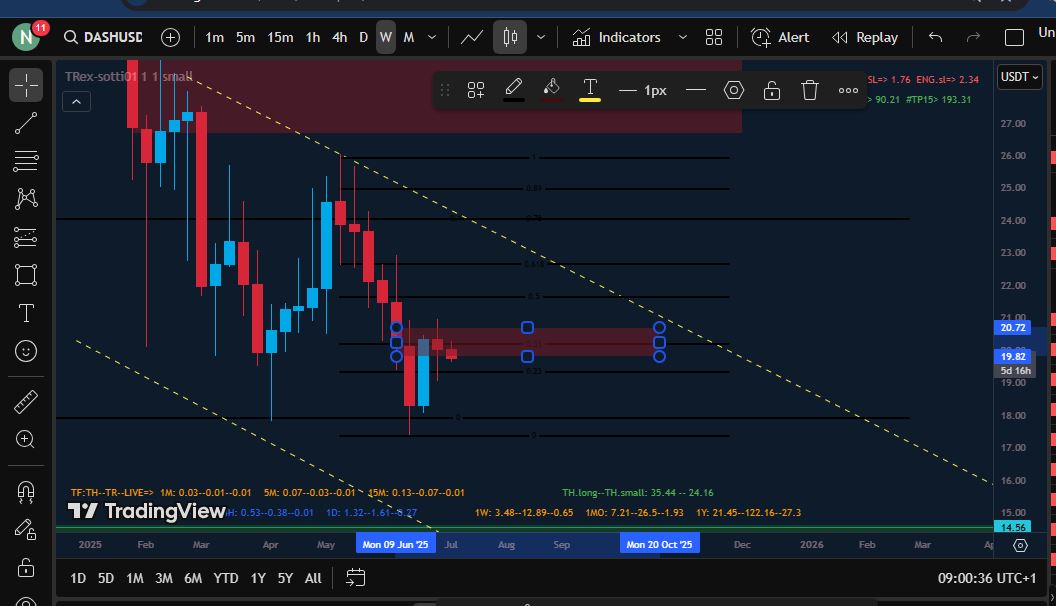The image size is (1056, 606).
Task: Open the indicator templates grid
Action: click(713, 37)
